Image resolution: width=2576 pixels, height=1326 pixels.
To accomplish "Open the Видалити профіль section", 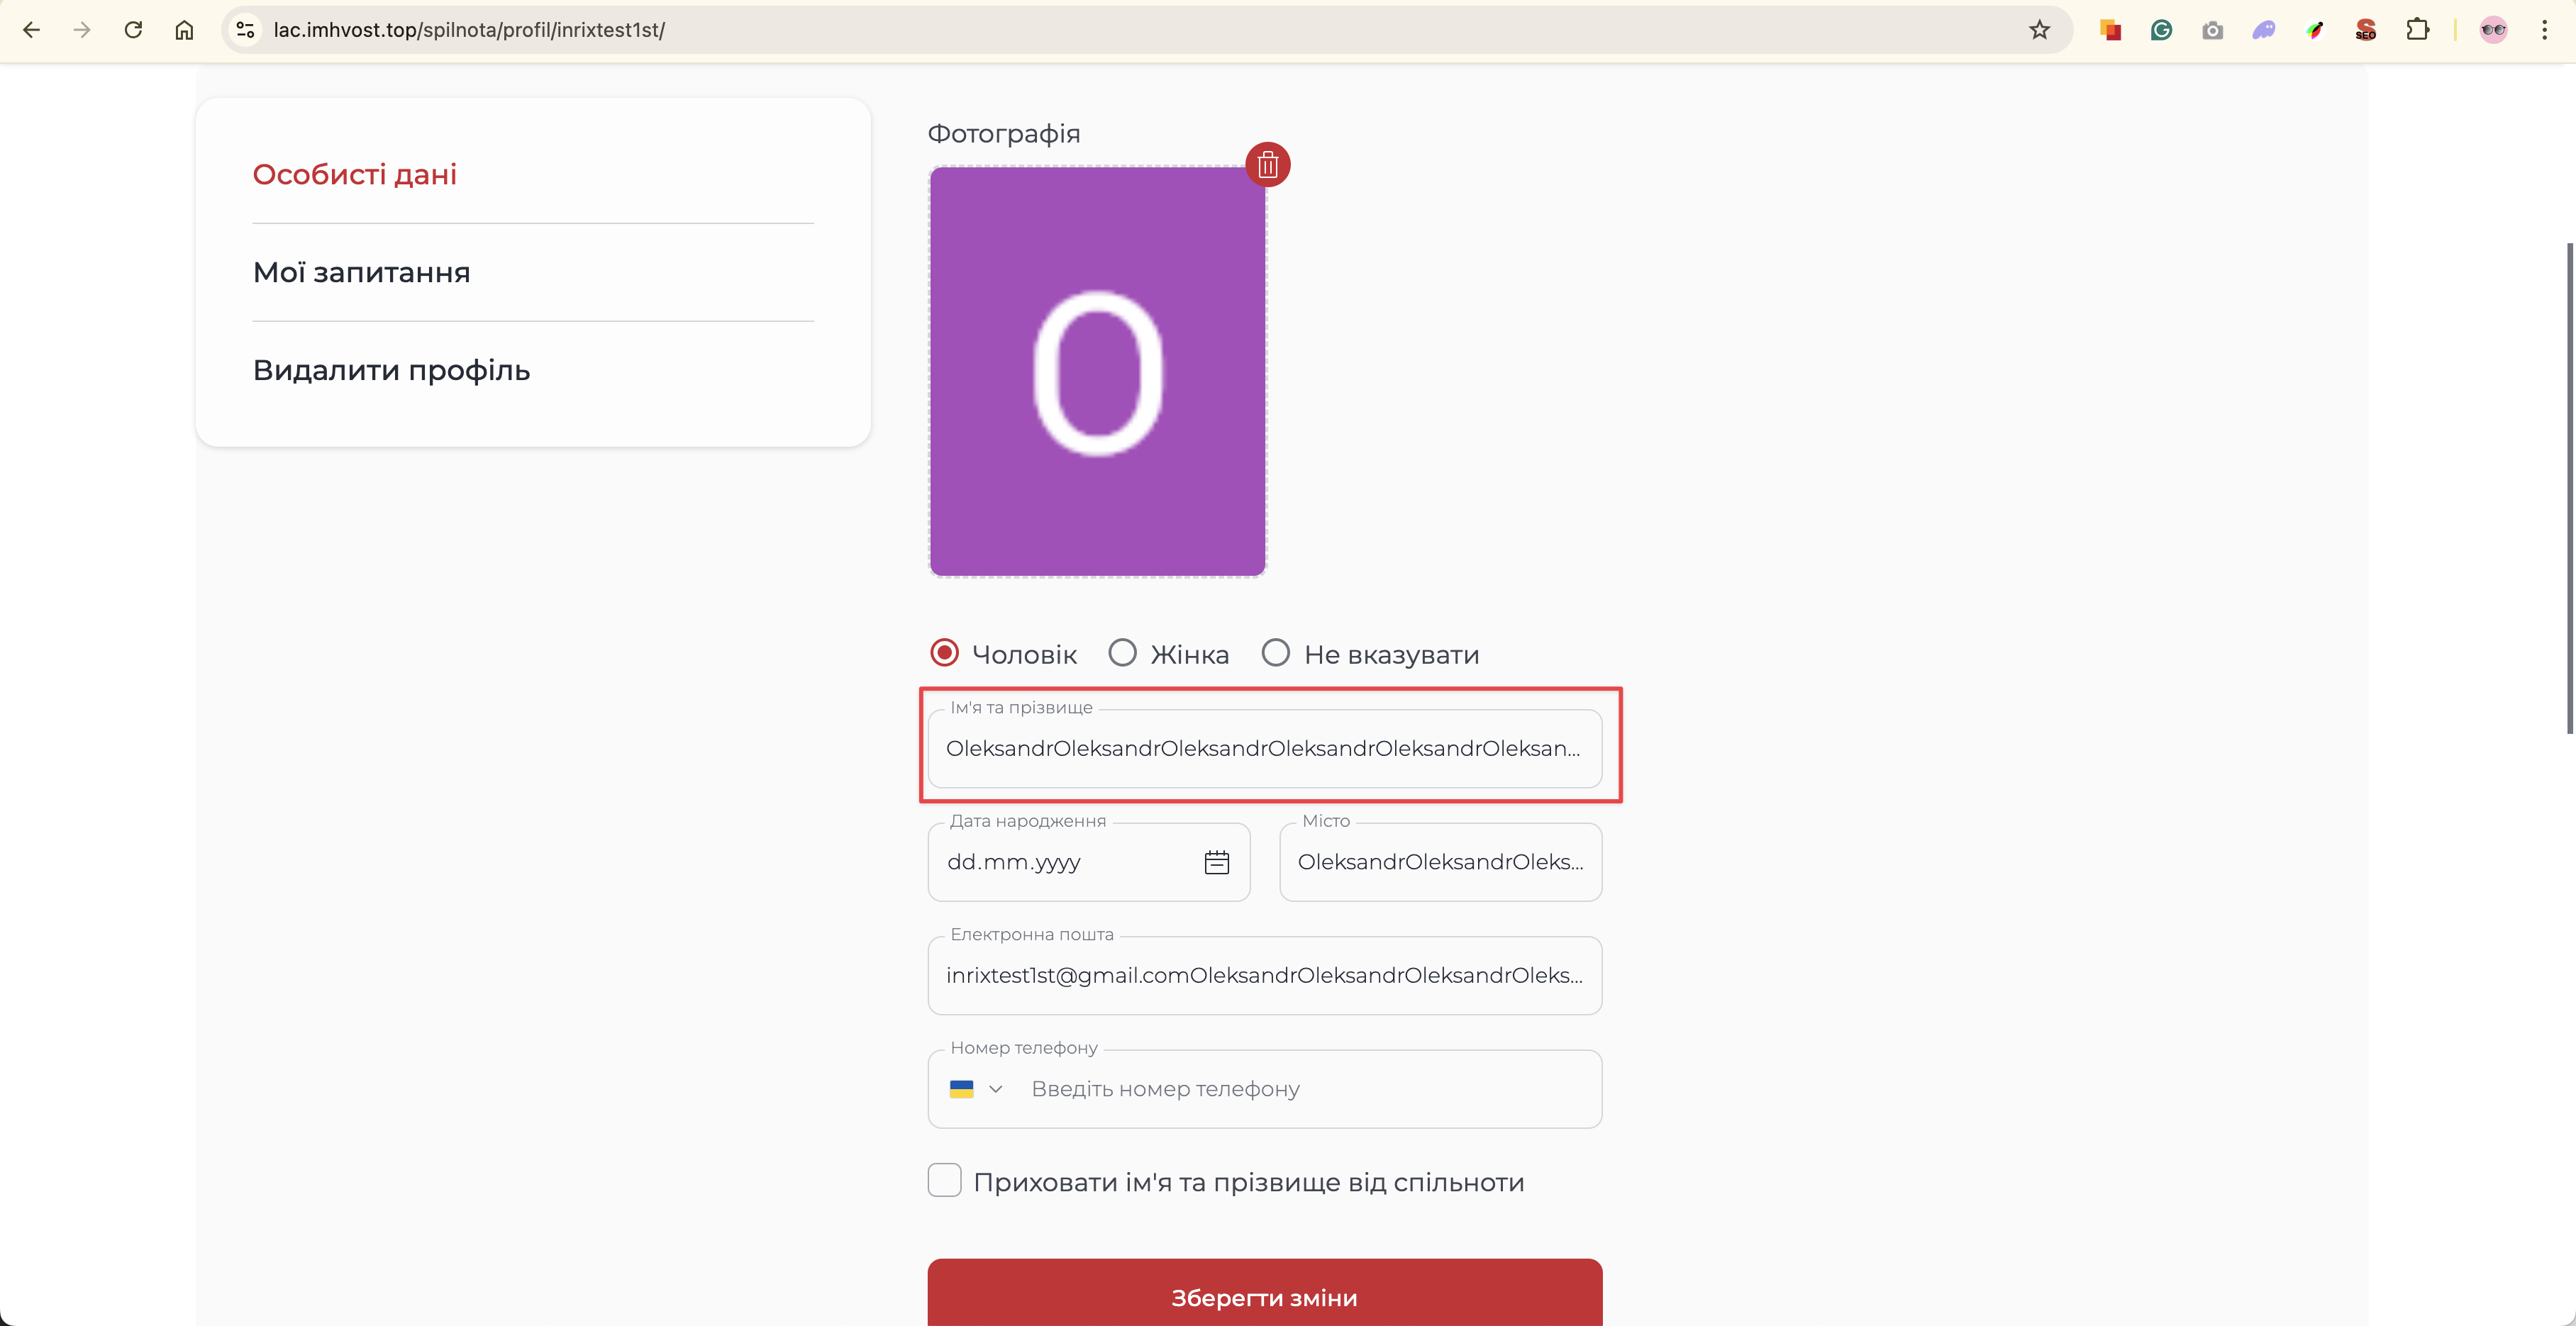I will point(391,370).
